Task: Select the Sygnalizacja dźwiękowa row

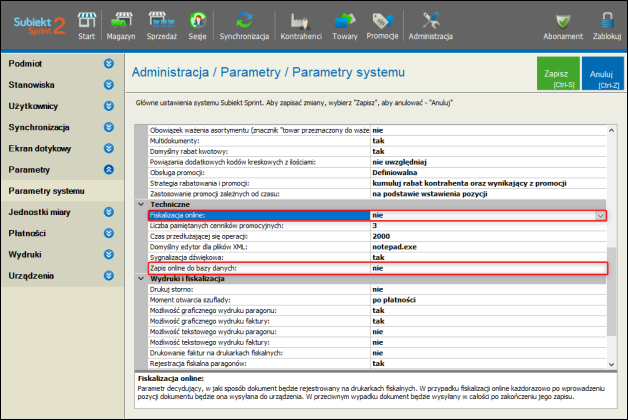Action: (x=377, y=257)
